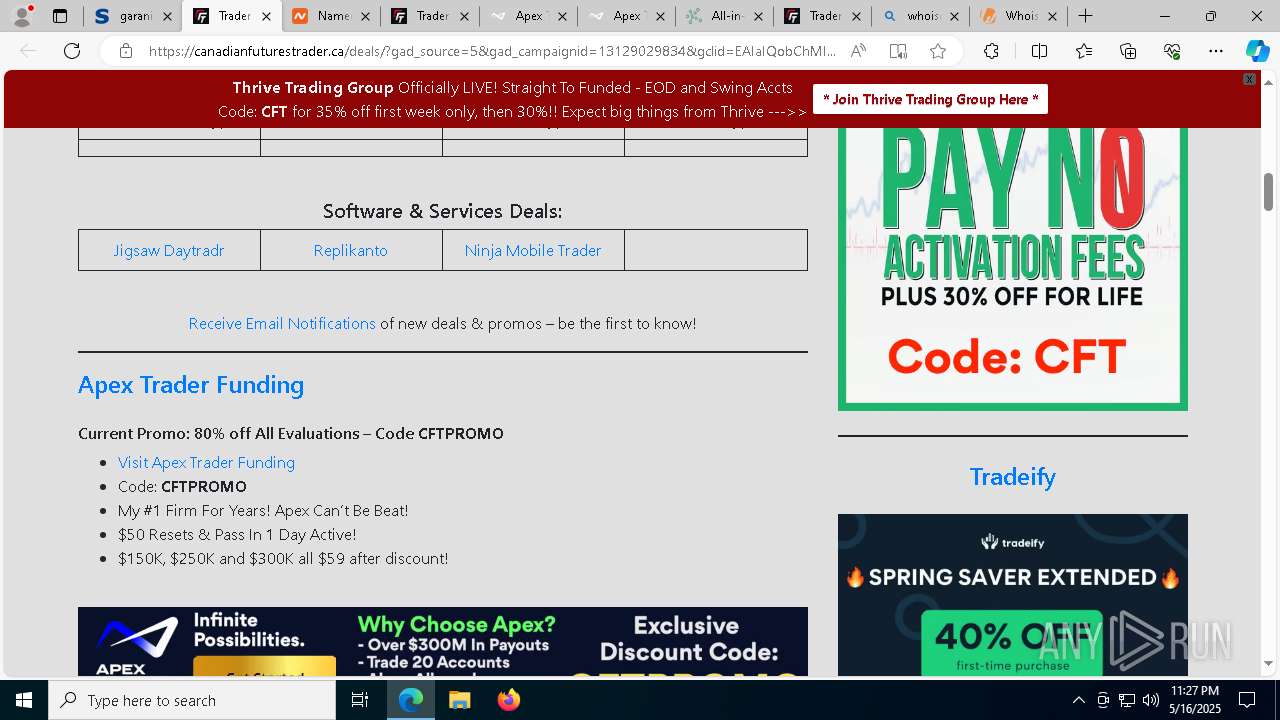Click the 'Code: CFTPROMO' bullet text

182,486
